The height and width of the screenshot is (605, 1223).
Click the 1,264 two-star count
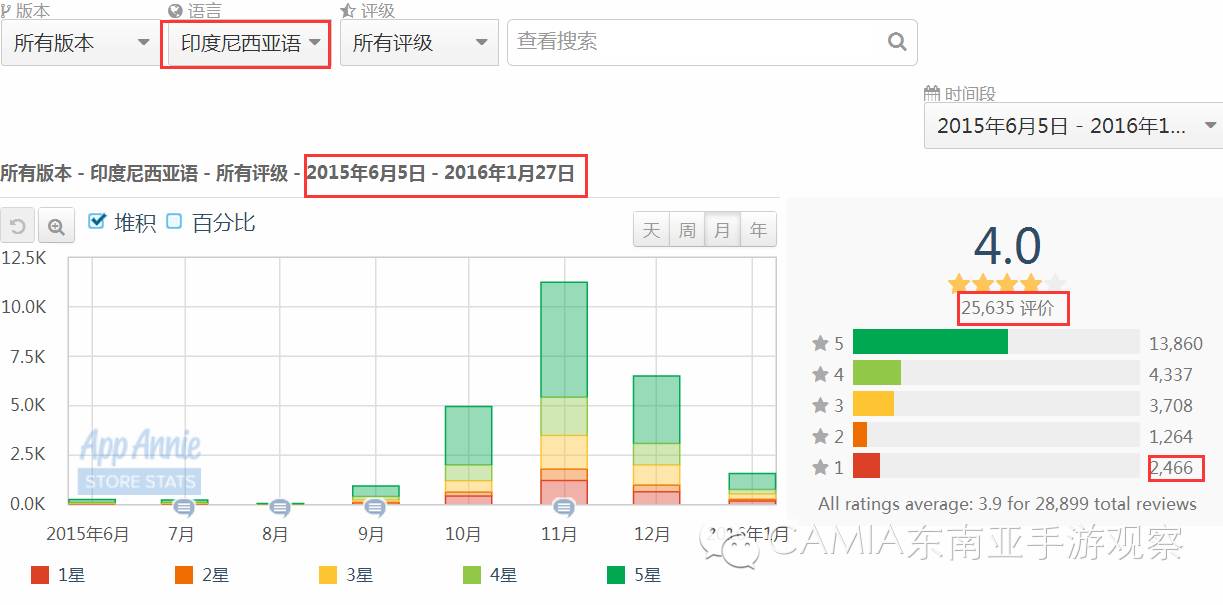coord(1171,437)
